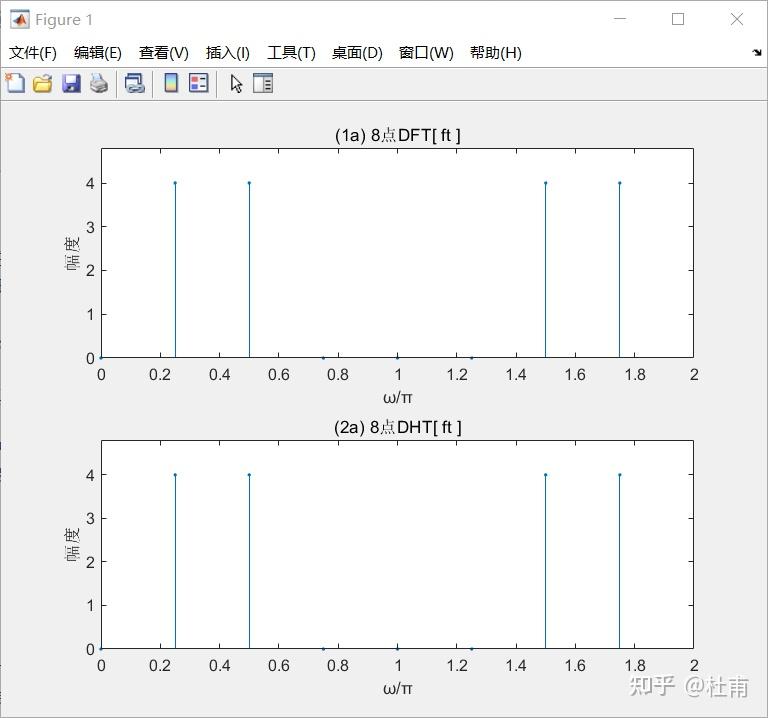Image resolution: width=768 pixels, height=718 pixels.
Task: Click the MATLAB logo in title bar
Action: point(20,20)
